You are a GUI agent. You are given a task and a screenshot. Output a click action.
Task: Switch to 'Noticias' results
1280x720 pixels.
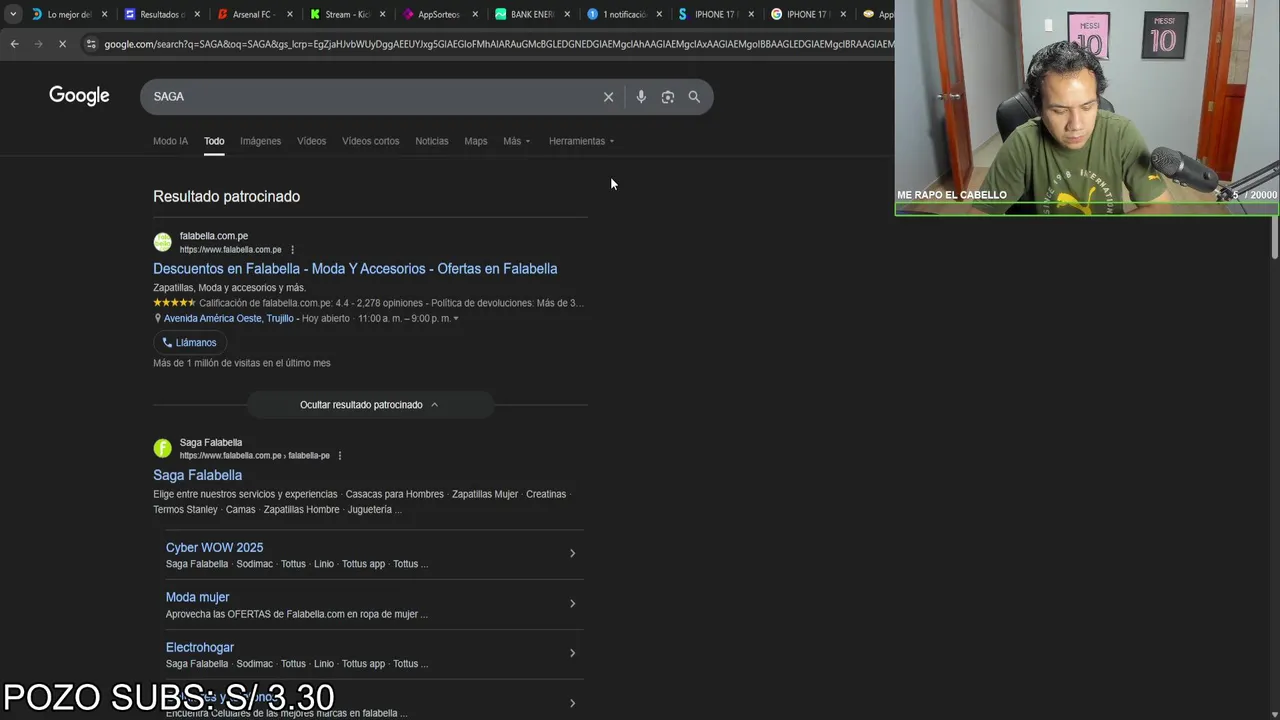pyautogui.click(x=432, y=141)
